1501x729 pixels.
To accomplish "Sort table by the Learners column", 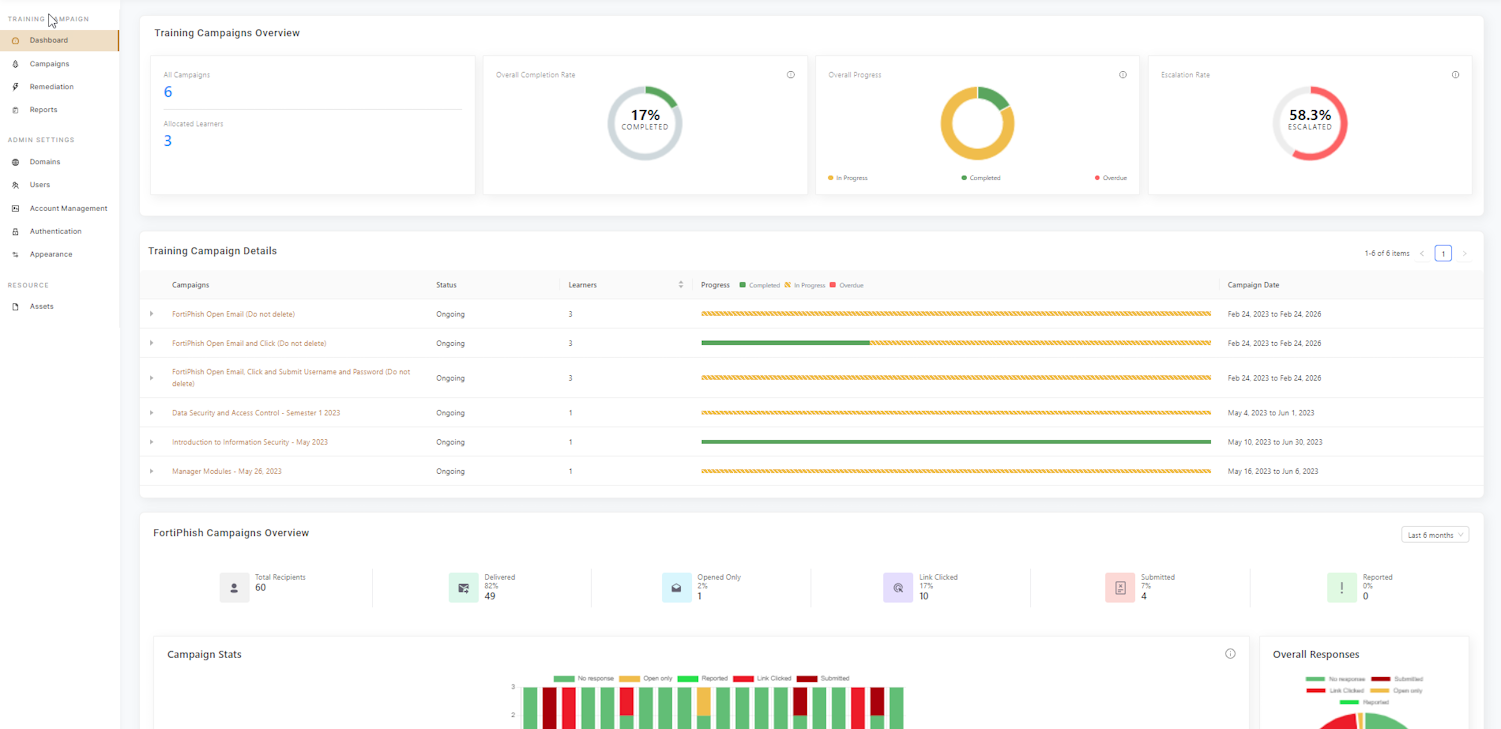I will [680, 285].
